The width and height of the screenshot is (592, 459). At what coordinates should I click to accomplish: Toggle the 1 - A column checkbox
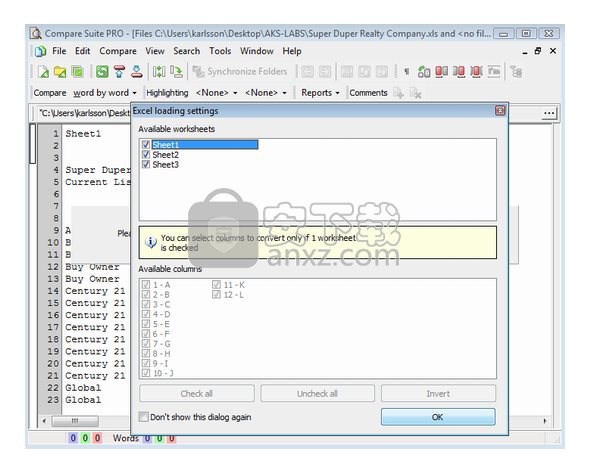coord(146,285)
